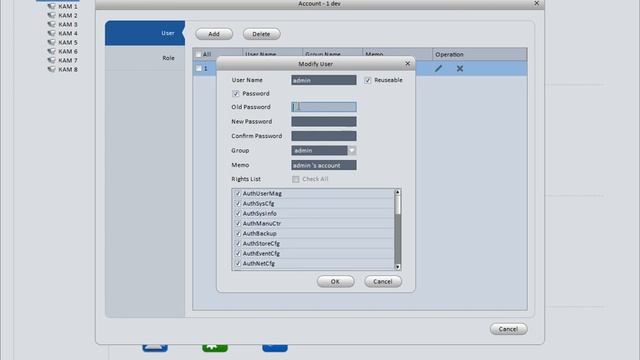Viewport: 640px width, 360px height.
Task: Tick the checkbox for user row 1
Action: (x=198, y=69)
